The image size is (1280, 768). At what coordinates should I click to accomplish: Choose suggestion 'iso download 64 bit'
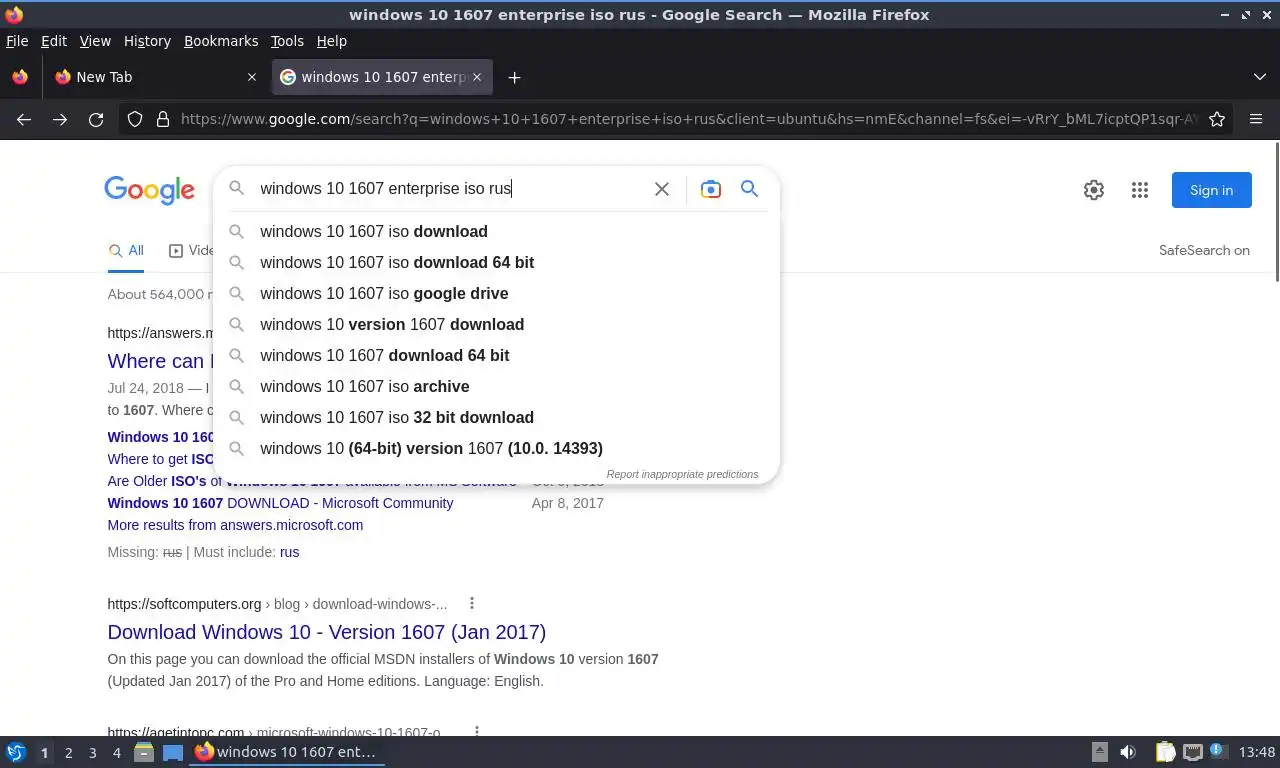496,262
